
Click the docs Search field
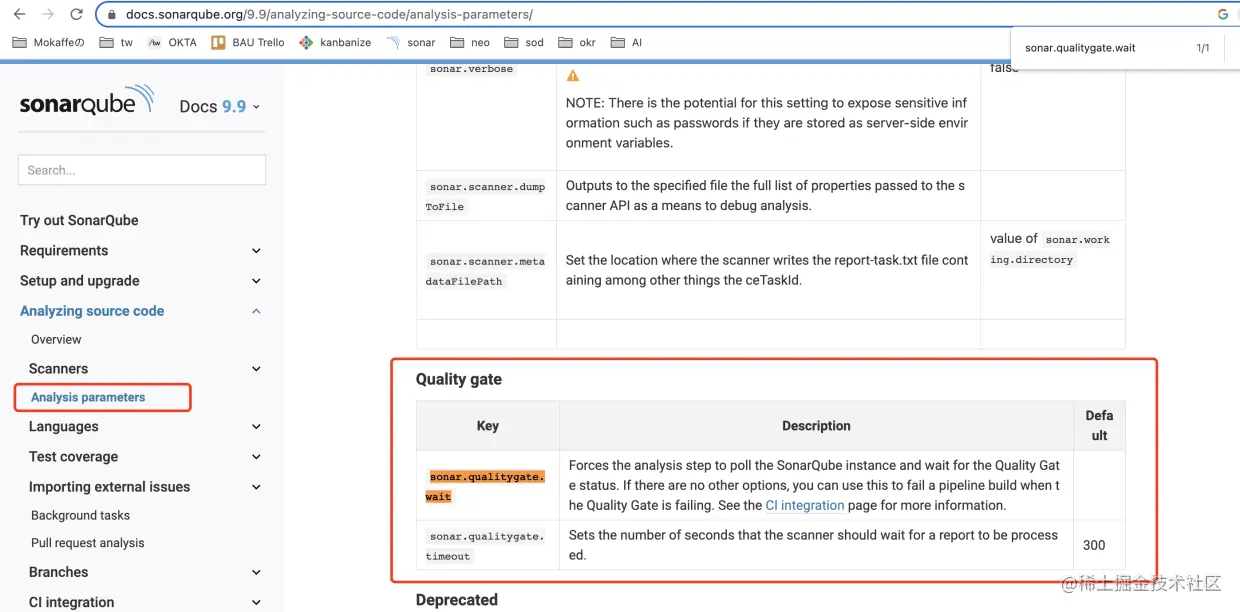tap(142, 170)
